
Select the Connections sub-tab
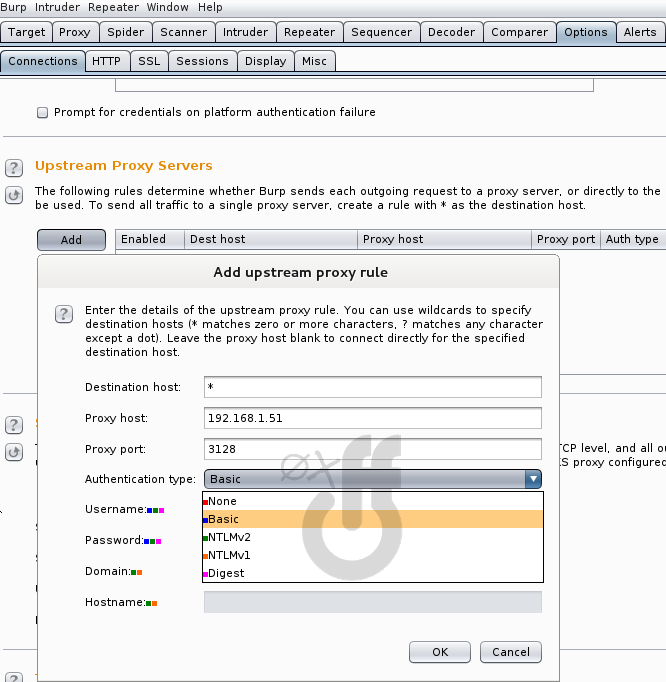43,61
